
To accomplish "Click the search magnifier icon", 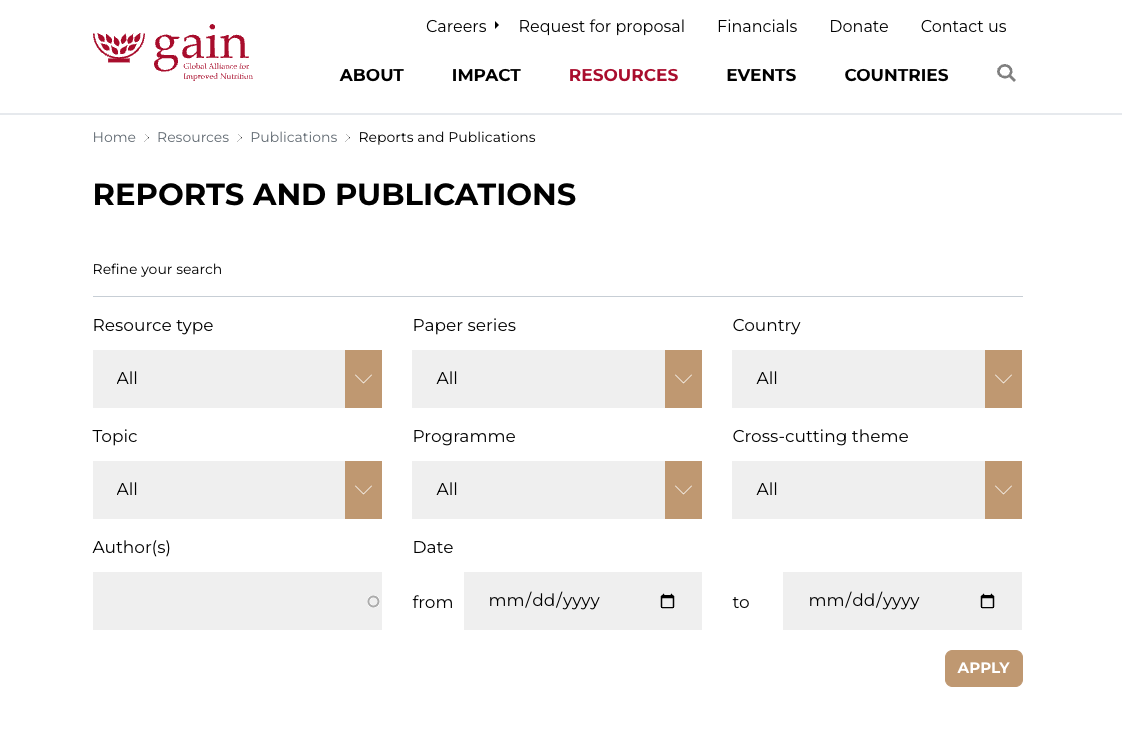I will pos(1005,73).
